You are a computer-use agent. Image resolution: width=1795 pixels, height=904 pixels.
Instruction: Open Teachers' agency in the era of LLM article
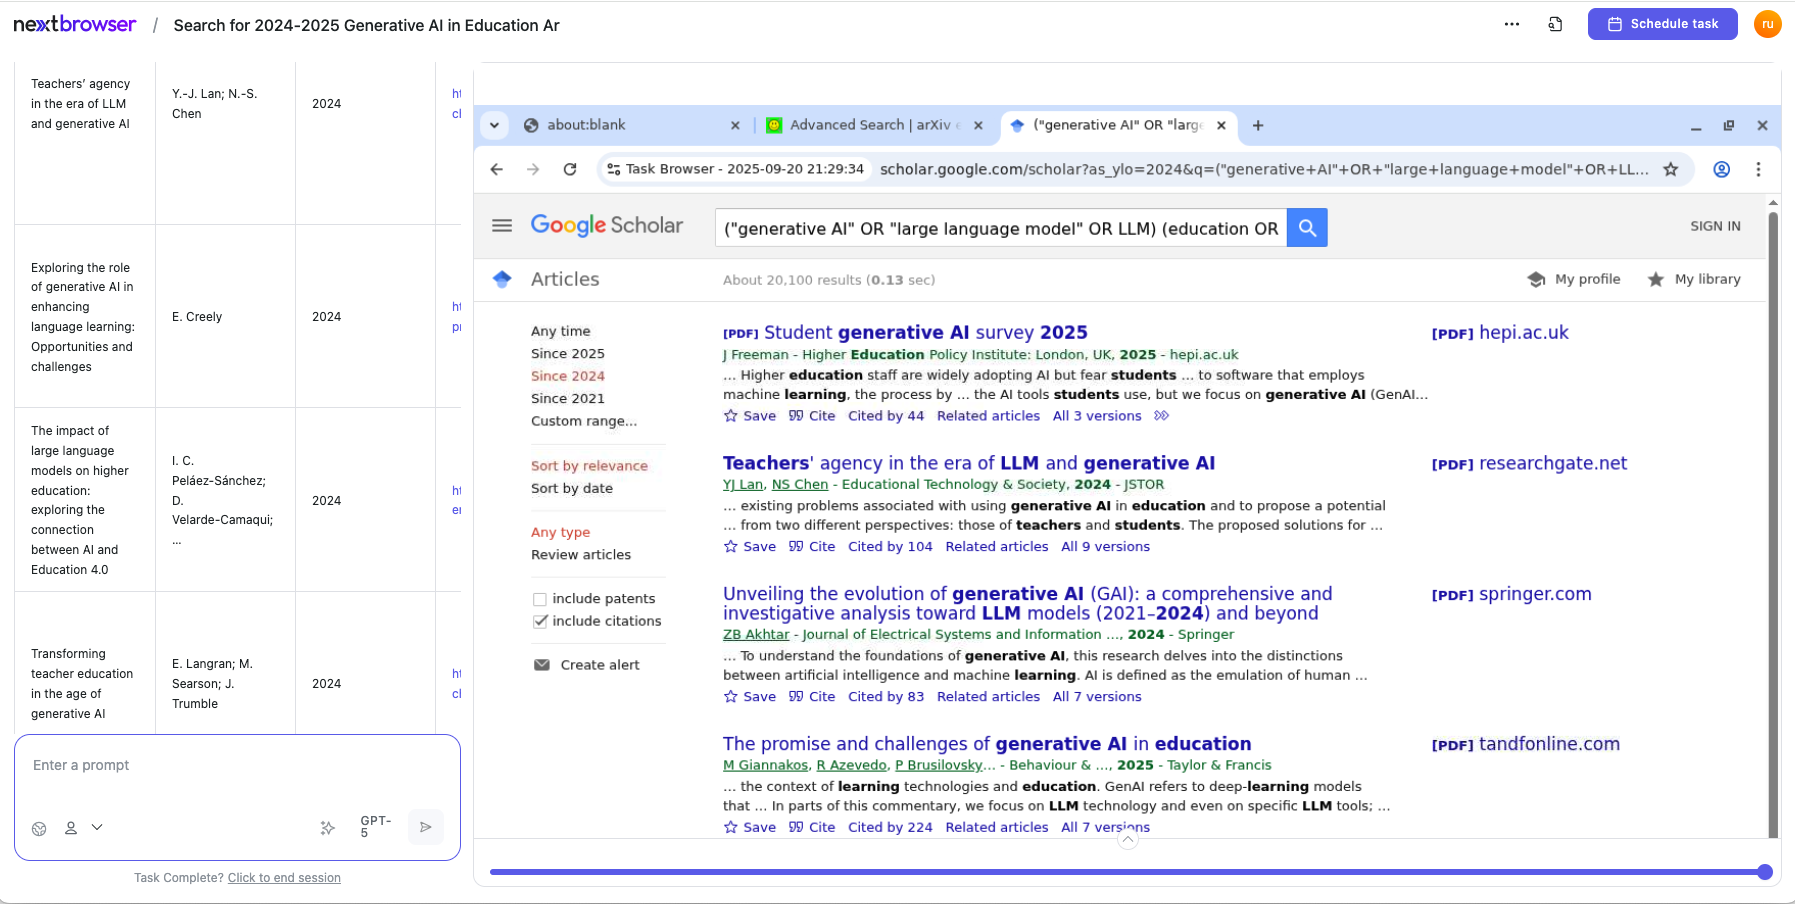click(968, 463)
